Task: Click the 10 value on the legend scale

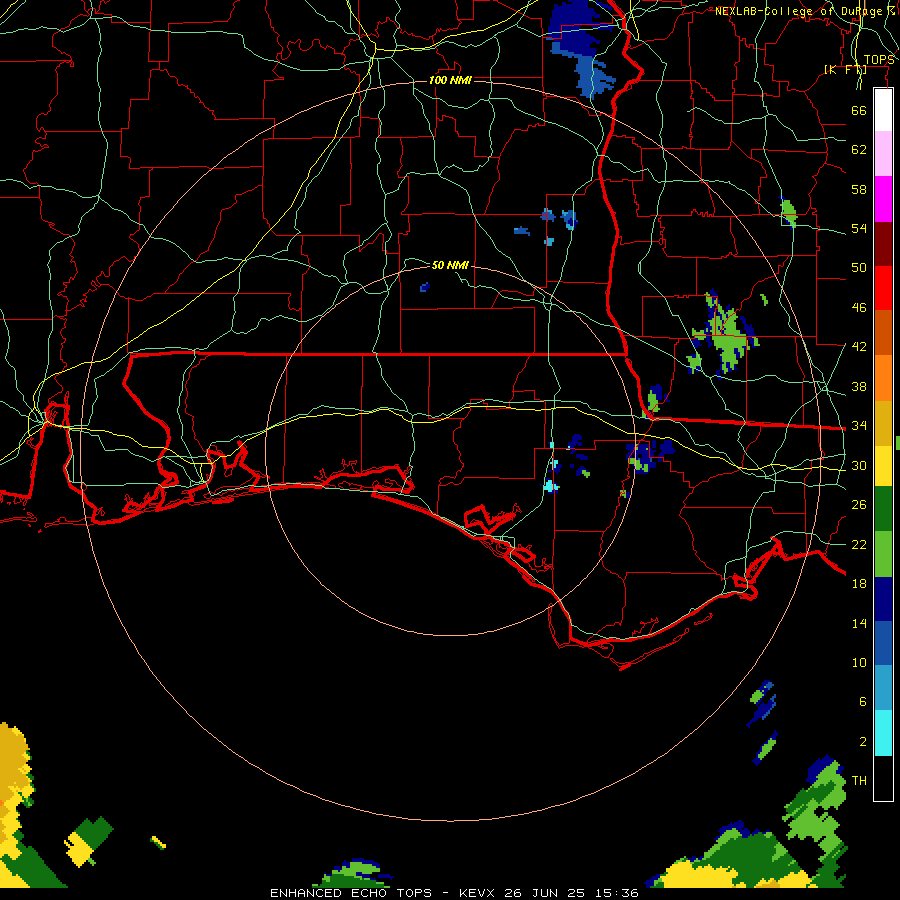Action: click(859, 663)
